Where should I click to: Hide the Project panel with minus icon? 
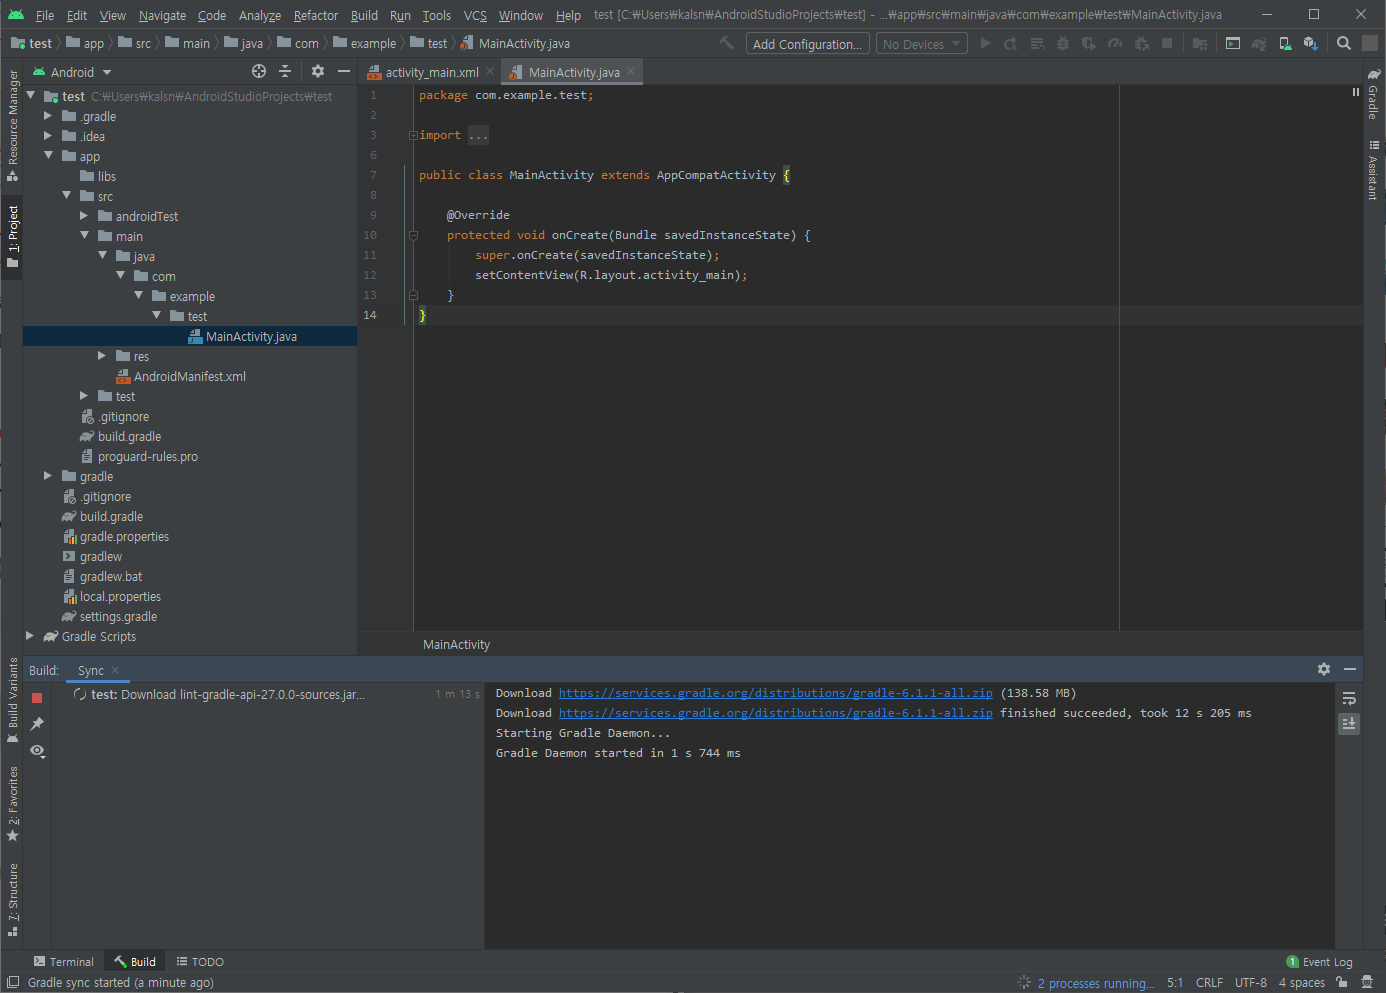344,71
